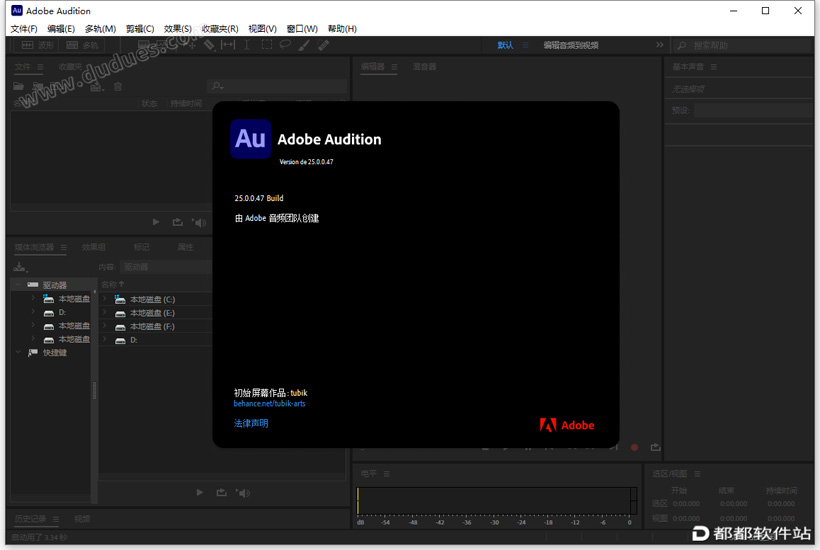Sort the list by the 名称 column header

(112, 284)
